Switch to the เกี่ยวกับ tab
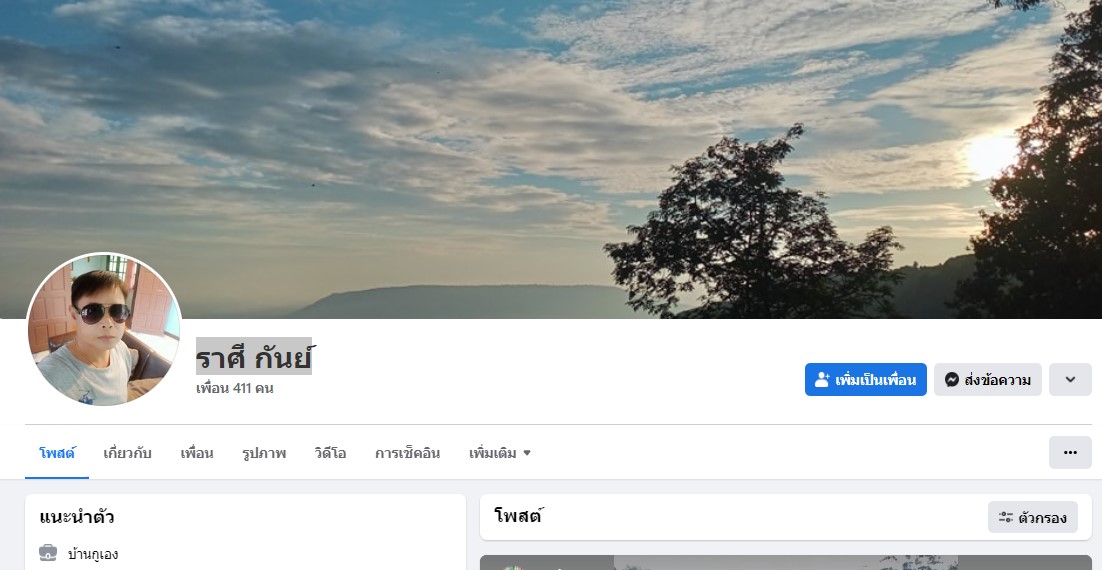 127,453
